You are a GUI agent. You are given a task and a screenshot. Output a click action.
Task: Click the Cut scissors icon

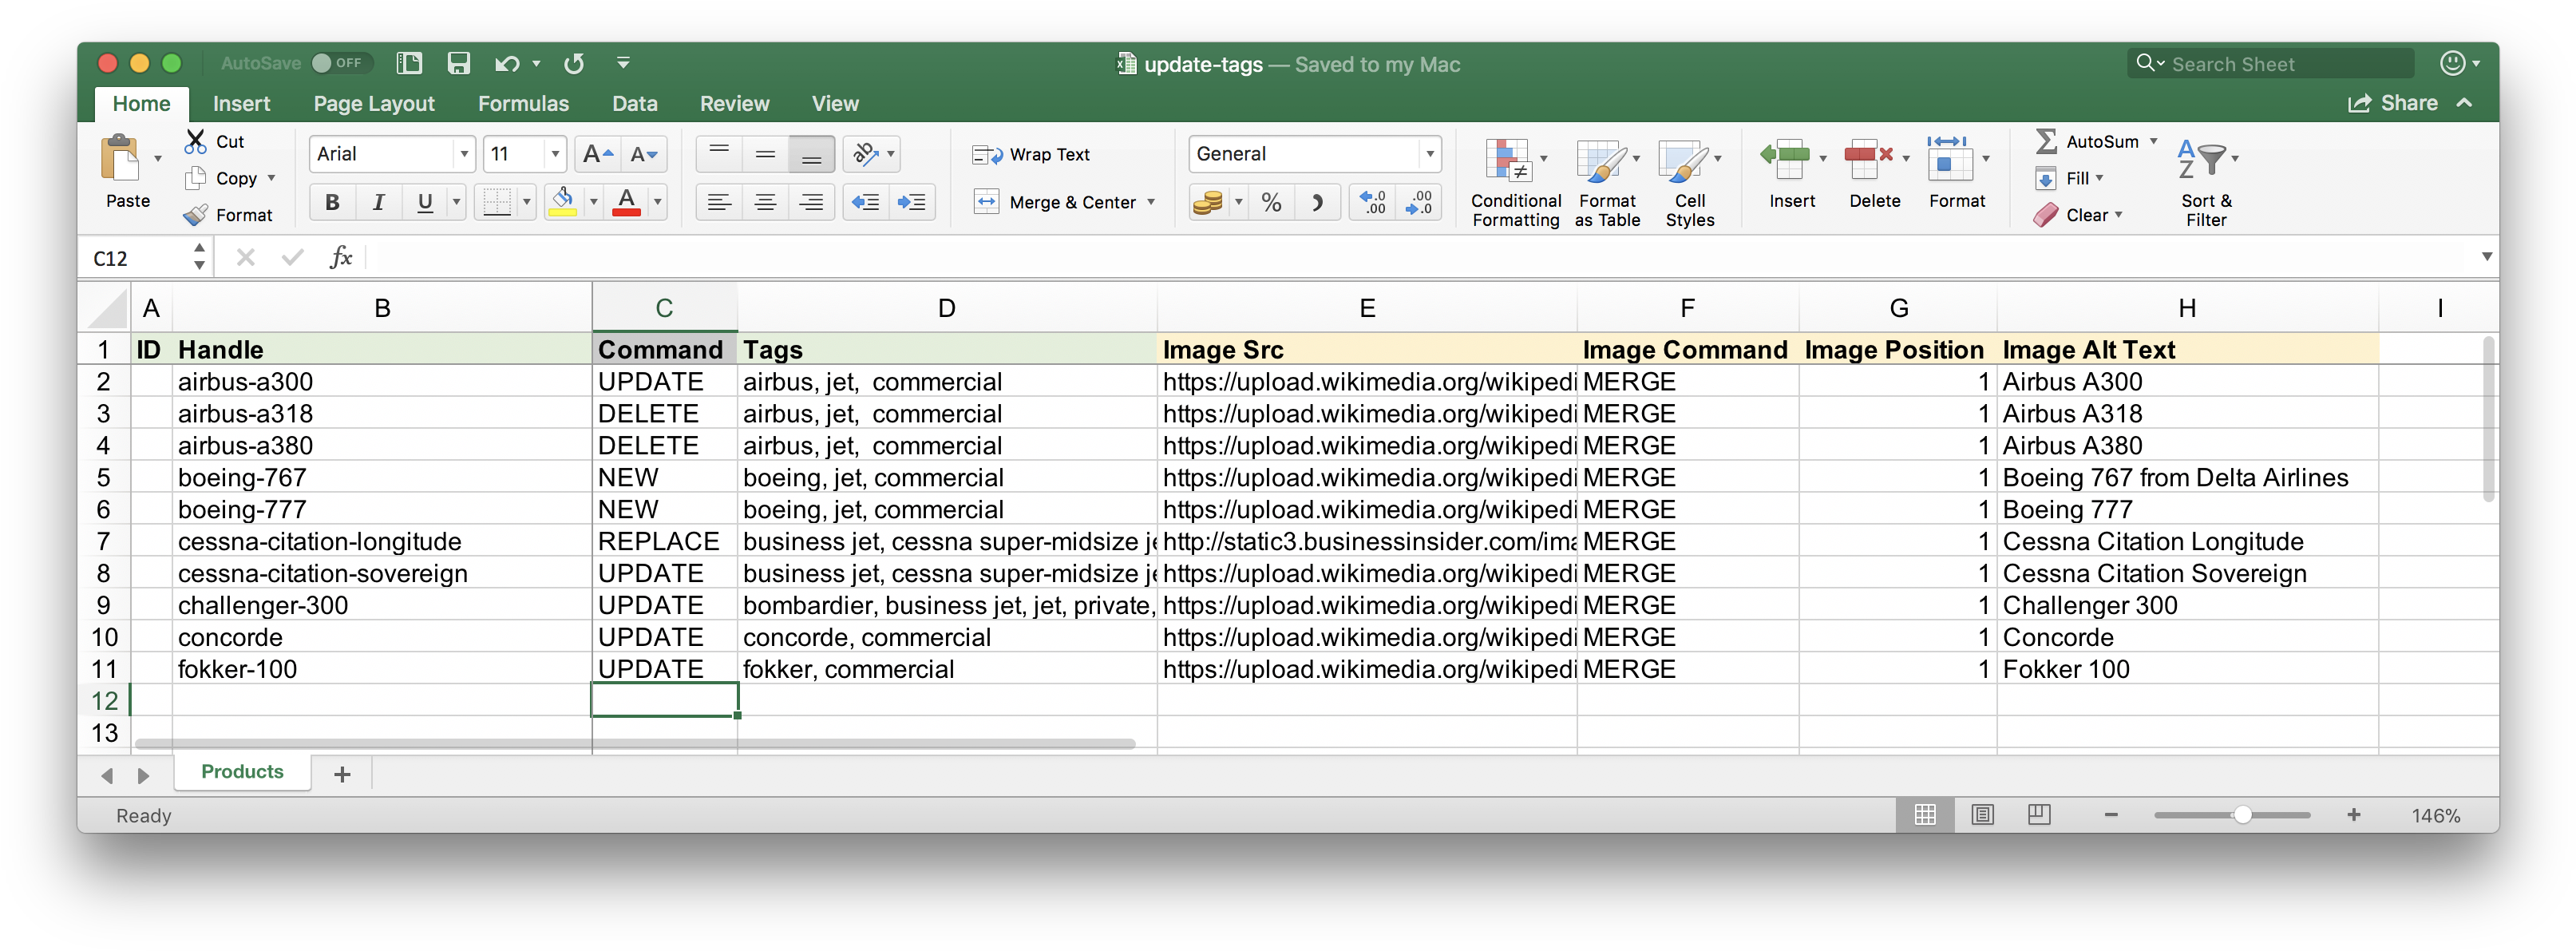click(195, 141)
